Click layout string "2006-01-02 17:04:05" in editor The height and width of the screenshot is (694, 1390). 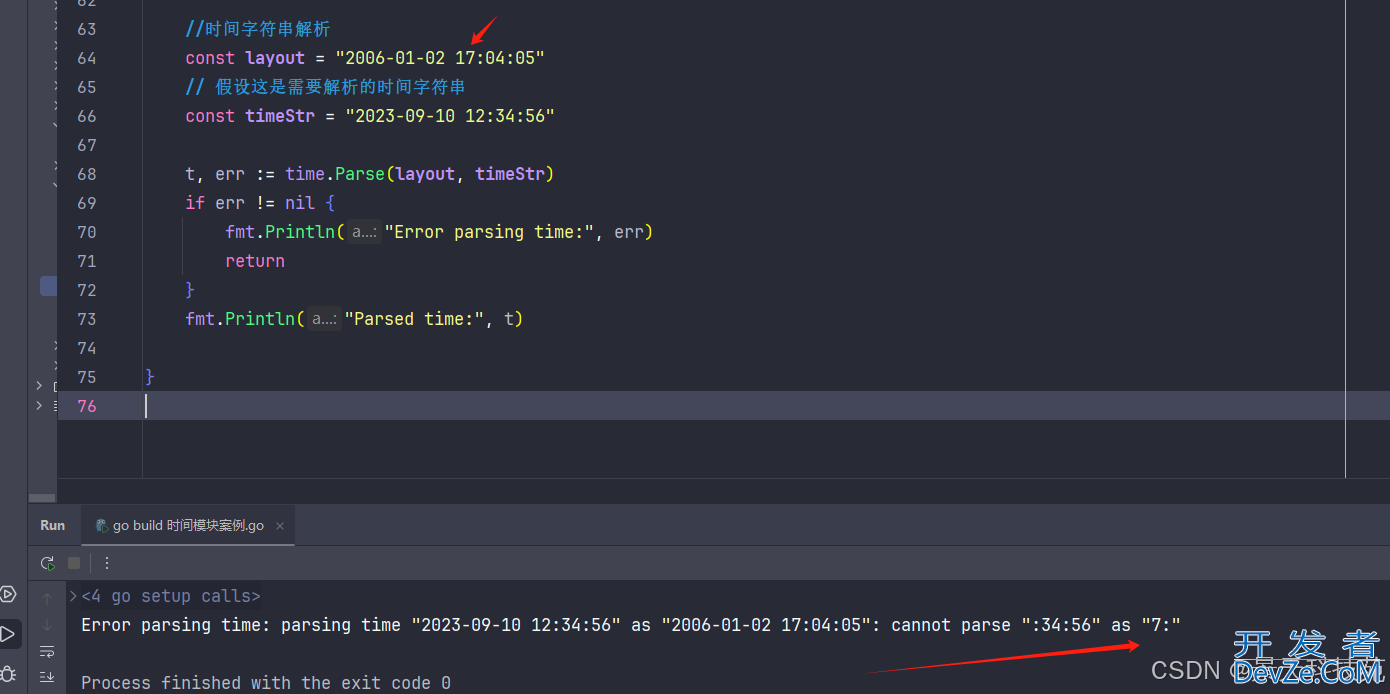440,58
